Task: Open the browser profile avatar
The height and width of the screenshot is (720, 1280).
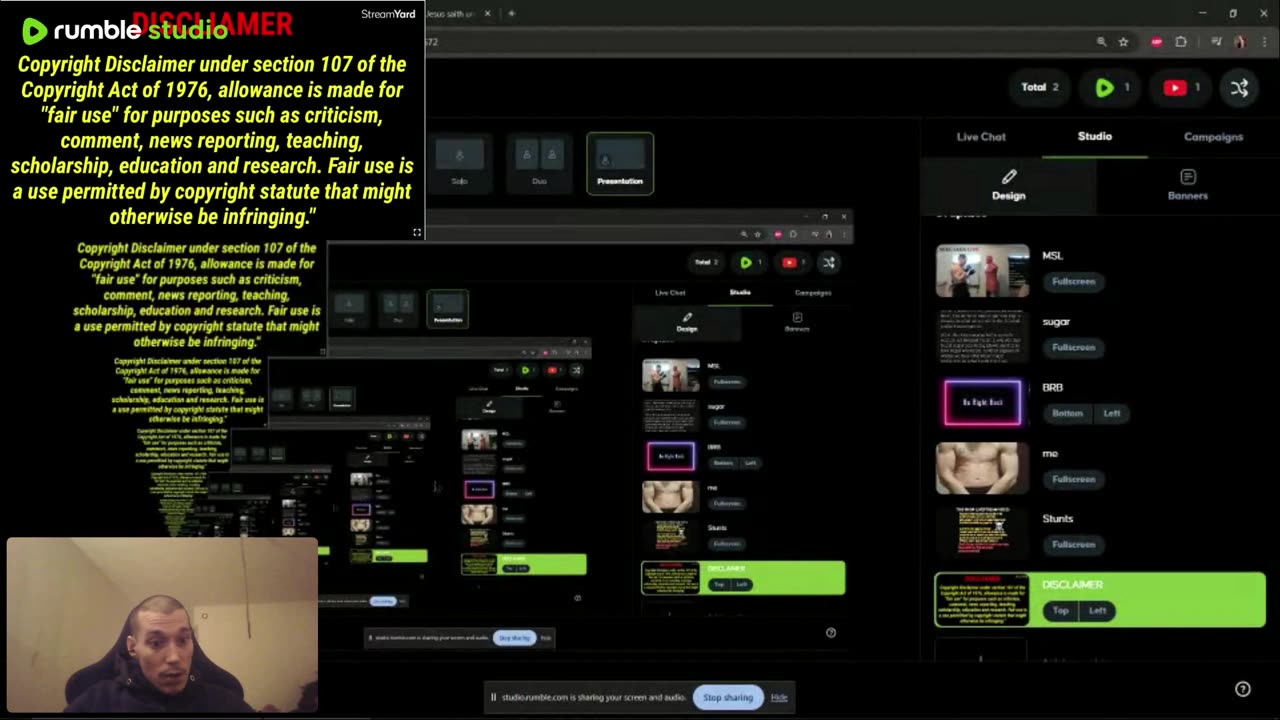Action: (x=1240, y=42)
